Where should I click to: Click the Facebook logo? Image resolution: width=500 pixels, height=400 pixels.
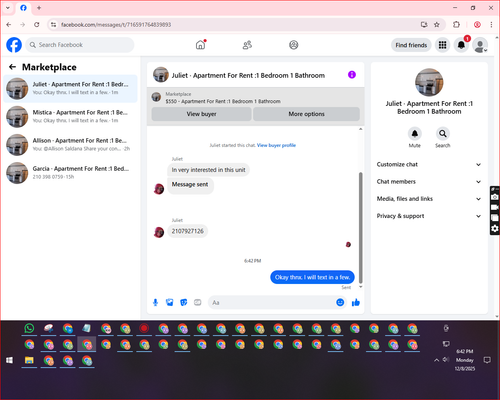14,45
